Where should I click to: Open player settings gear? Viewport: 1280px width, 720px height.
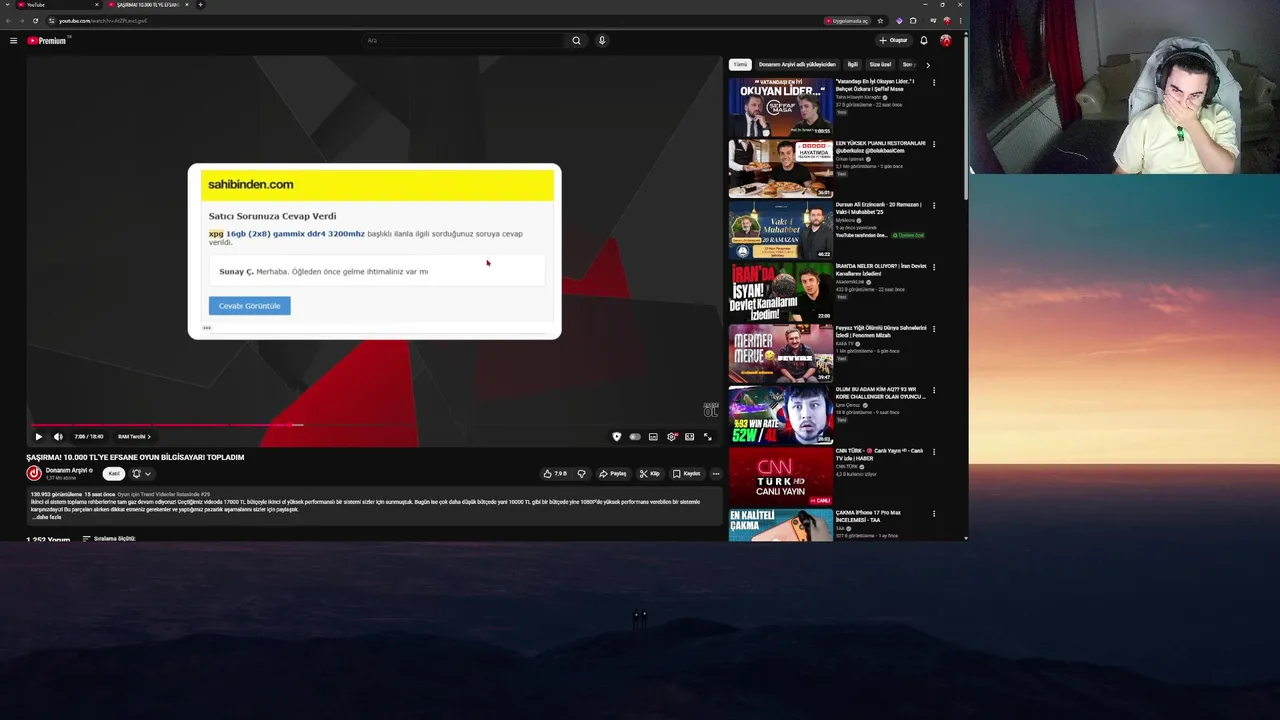[672, 436]
